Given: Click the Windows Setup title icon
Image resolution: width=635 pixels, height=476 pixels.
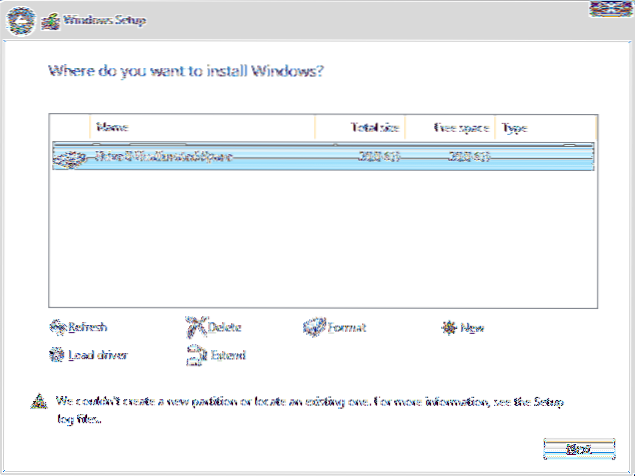Looking at the screenshot, I should tap(51, 21).
